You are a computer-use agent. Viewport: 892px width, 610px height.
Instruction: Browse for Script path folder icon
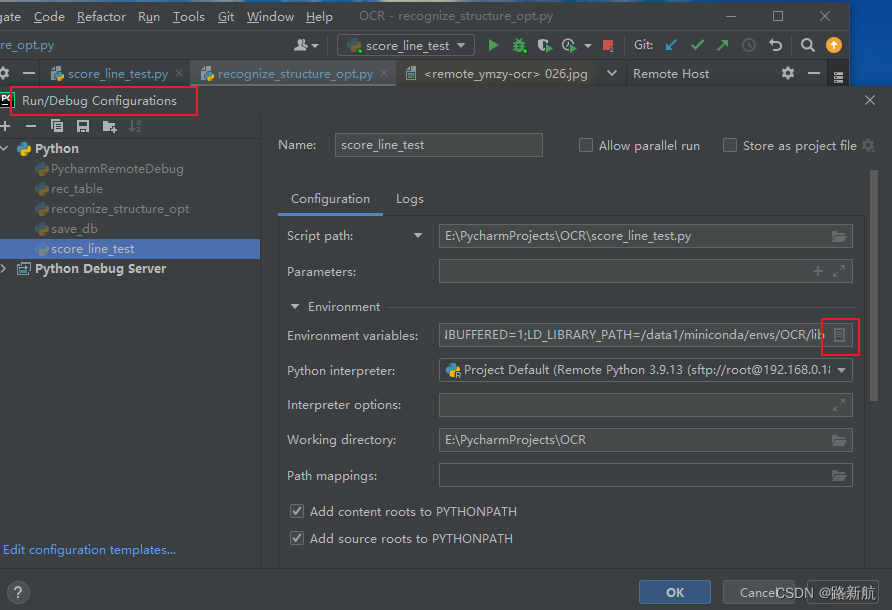[839, 236]
